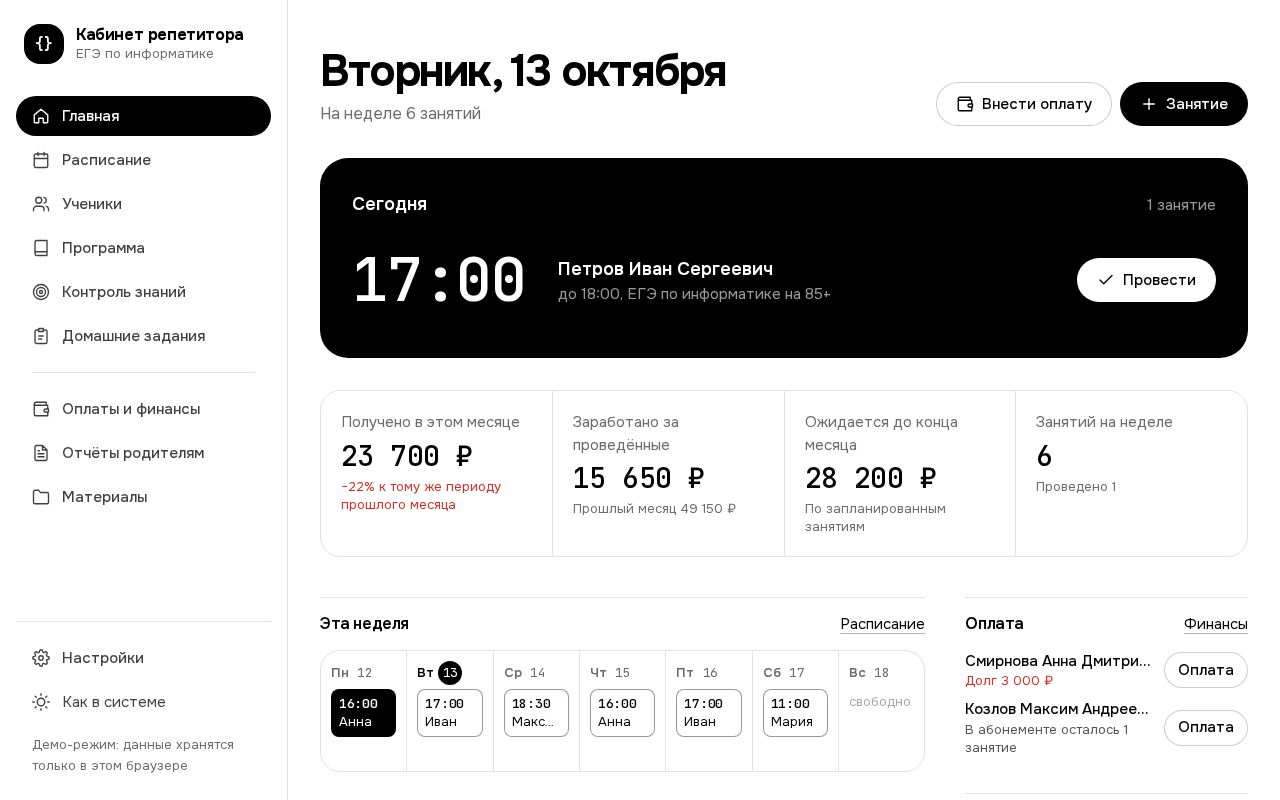Click the curly braces app logo
Screen dimensions: 1280x800
point(44,44)
